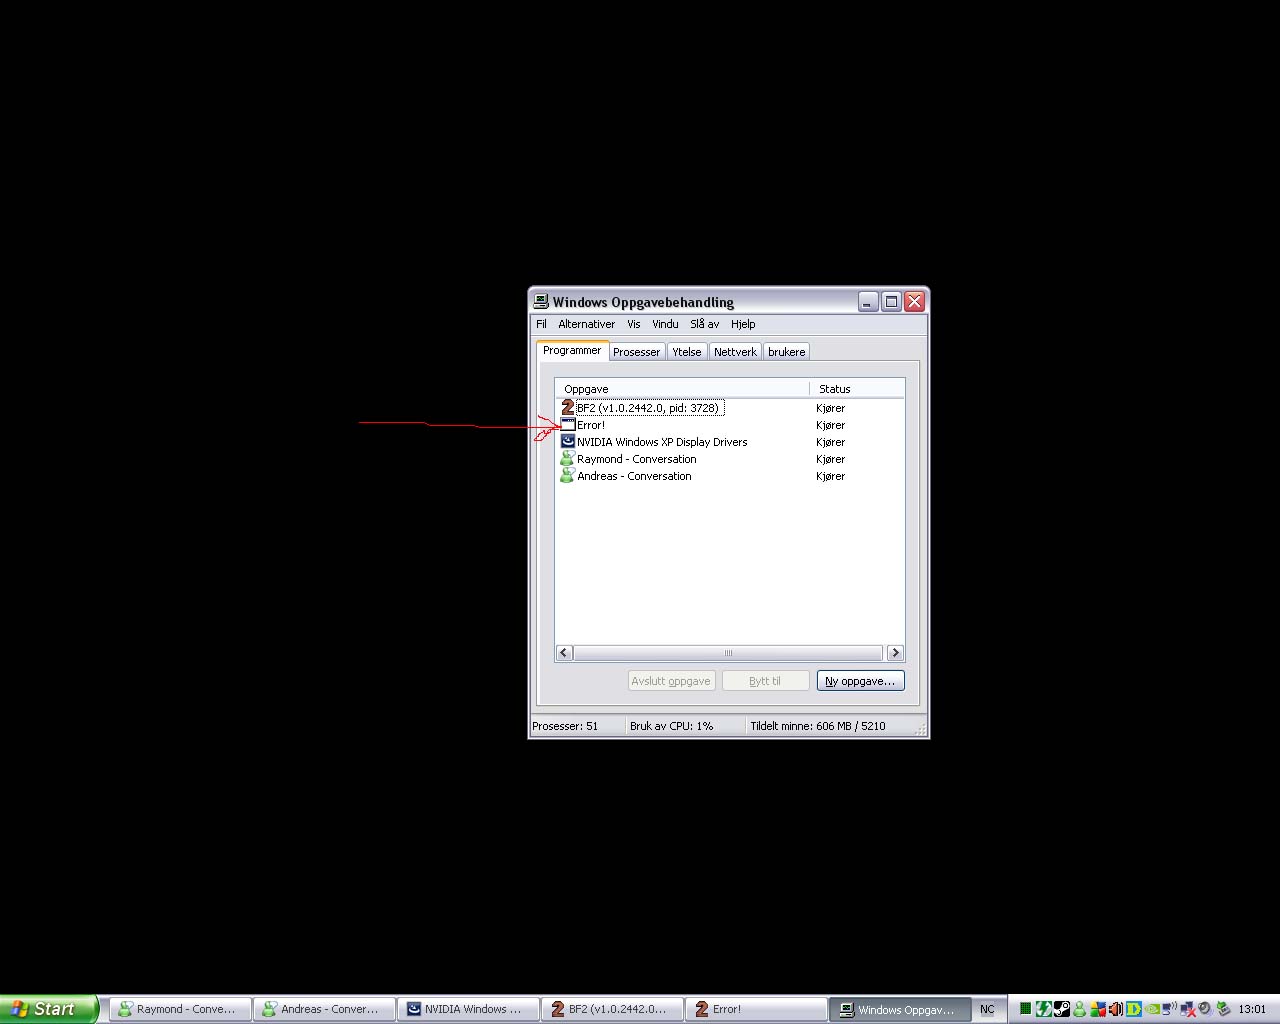Click the horizontal scrollbar left arrow
1280x1024 pixels.
tap(564, 653)
